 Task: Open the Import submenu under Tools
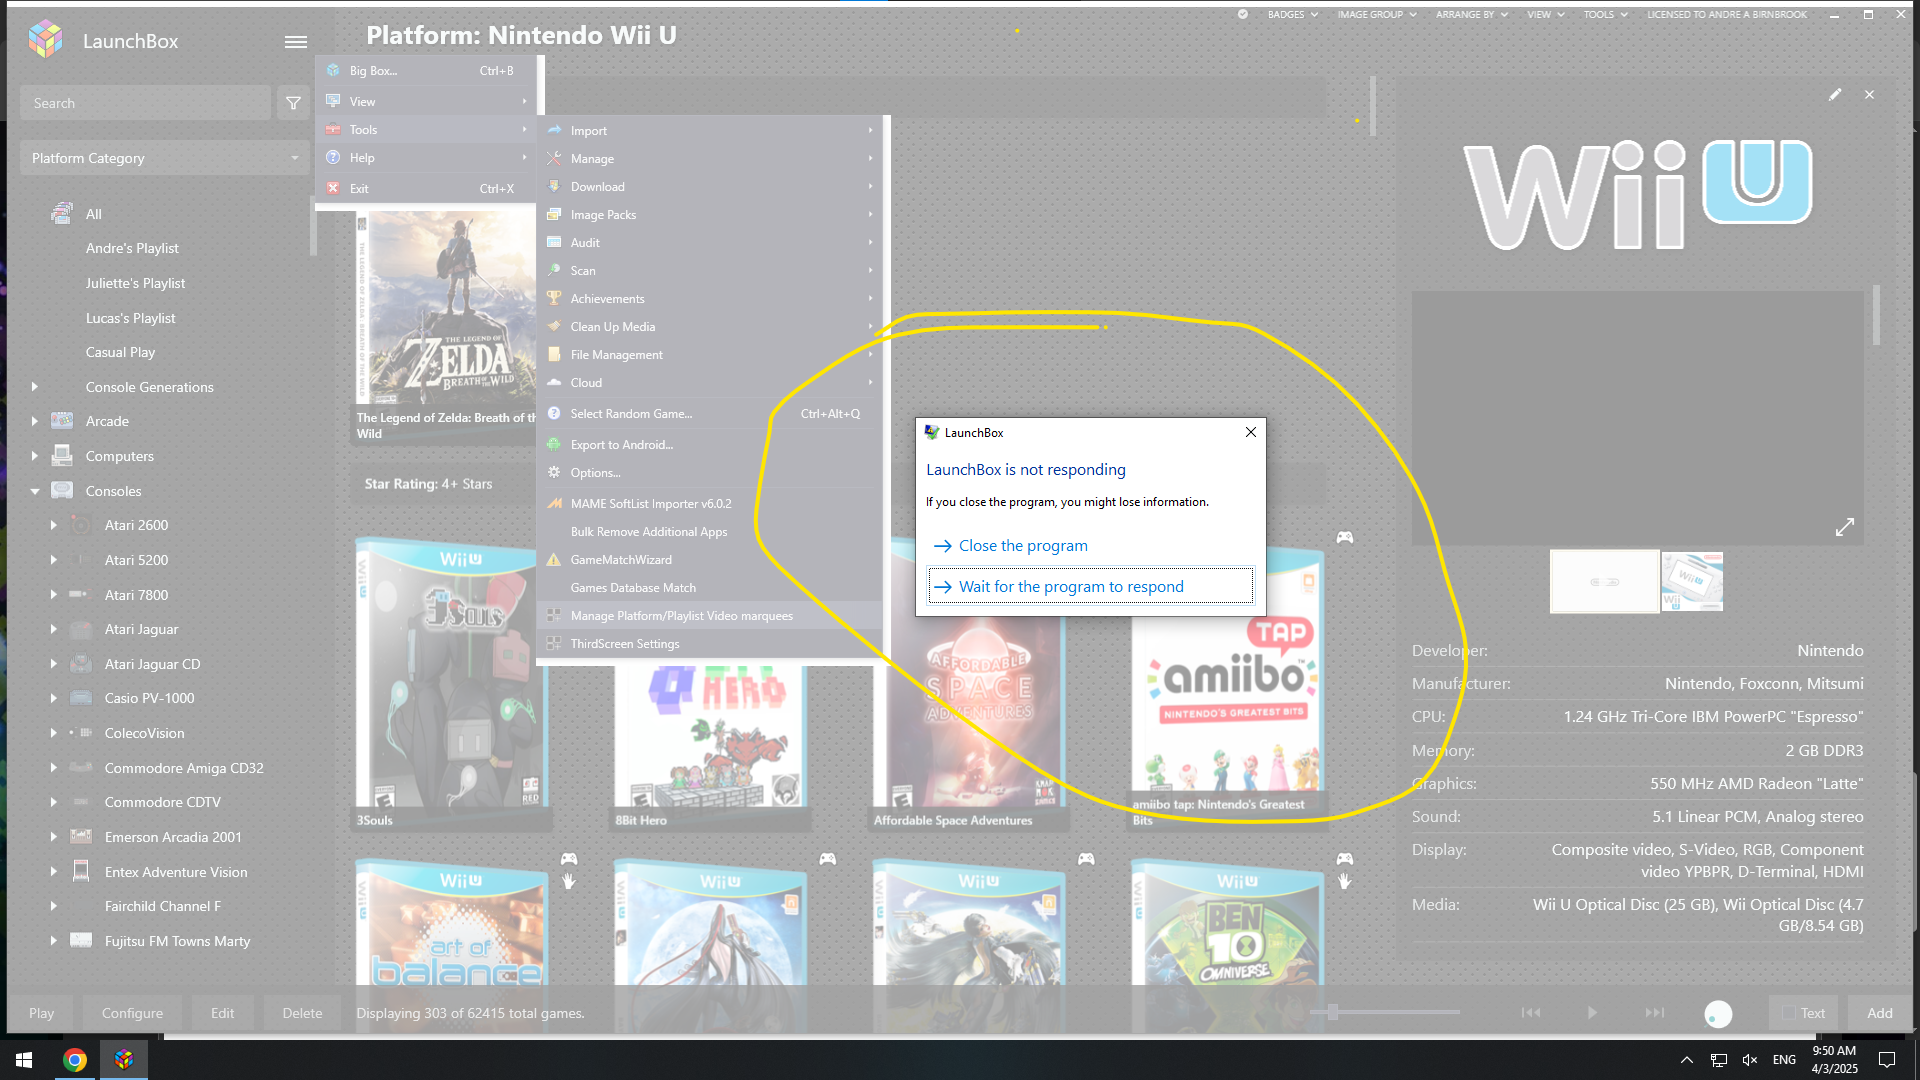pyautogui.click(x=710, y=131)
